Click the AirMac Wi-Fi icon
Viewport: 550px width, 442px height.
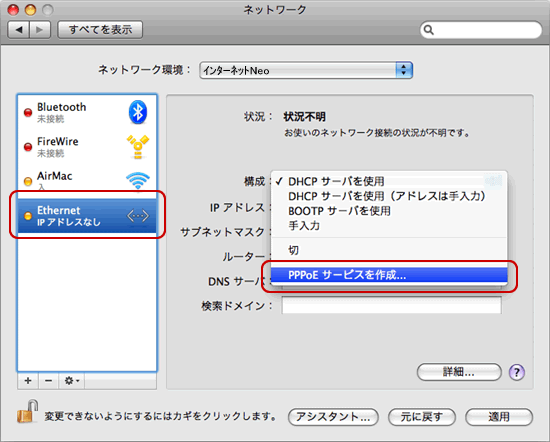[x=138, y=181]
